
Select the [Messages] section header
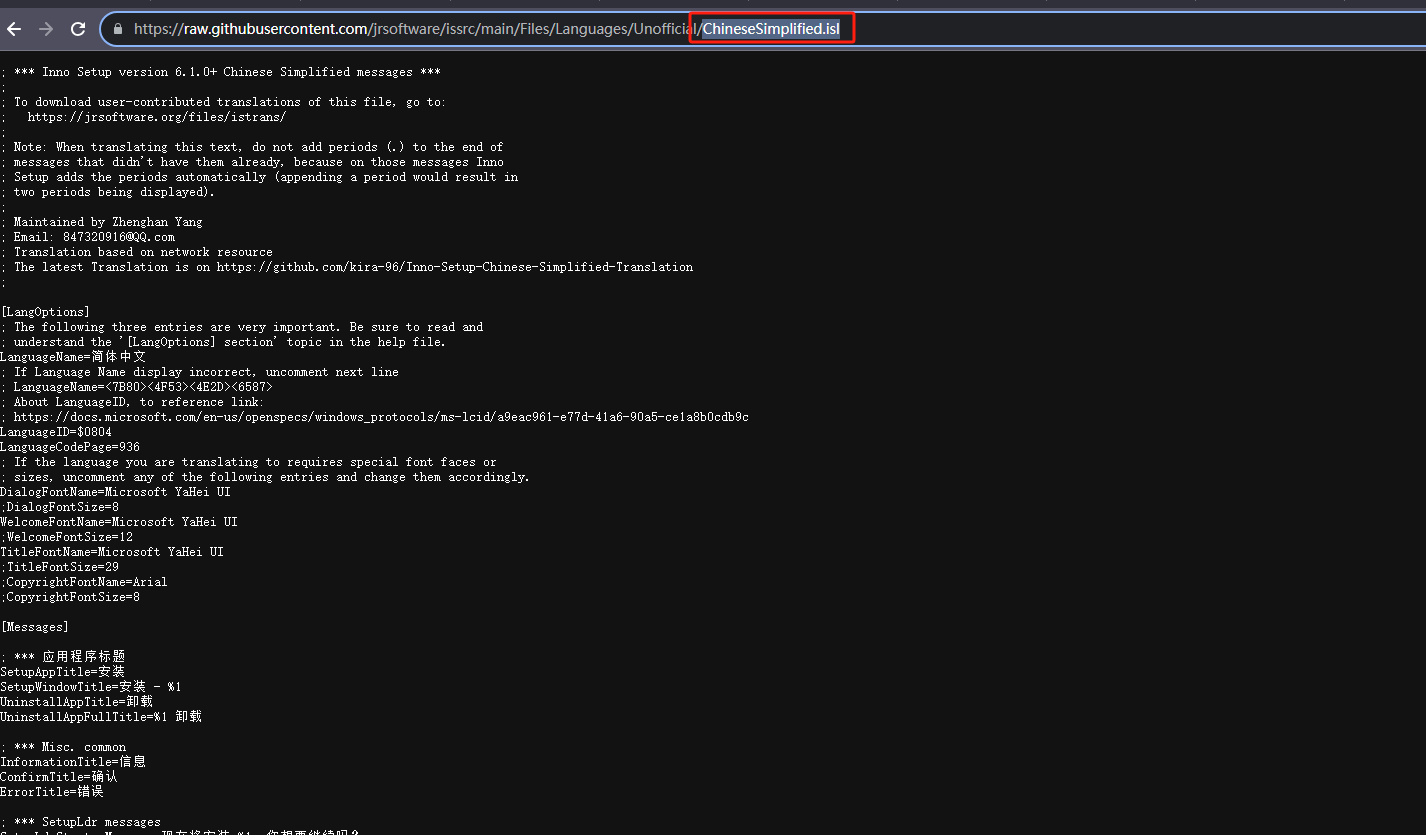pyautogui.click(x=34, y=626)
